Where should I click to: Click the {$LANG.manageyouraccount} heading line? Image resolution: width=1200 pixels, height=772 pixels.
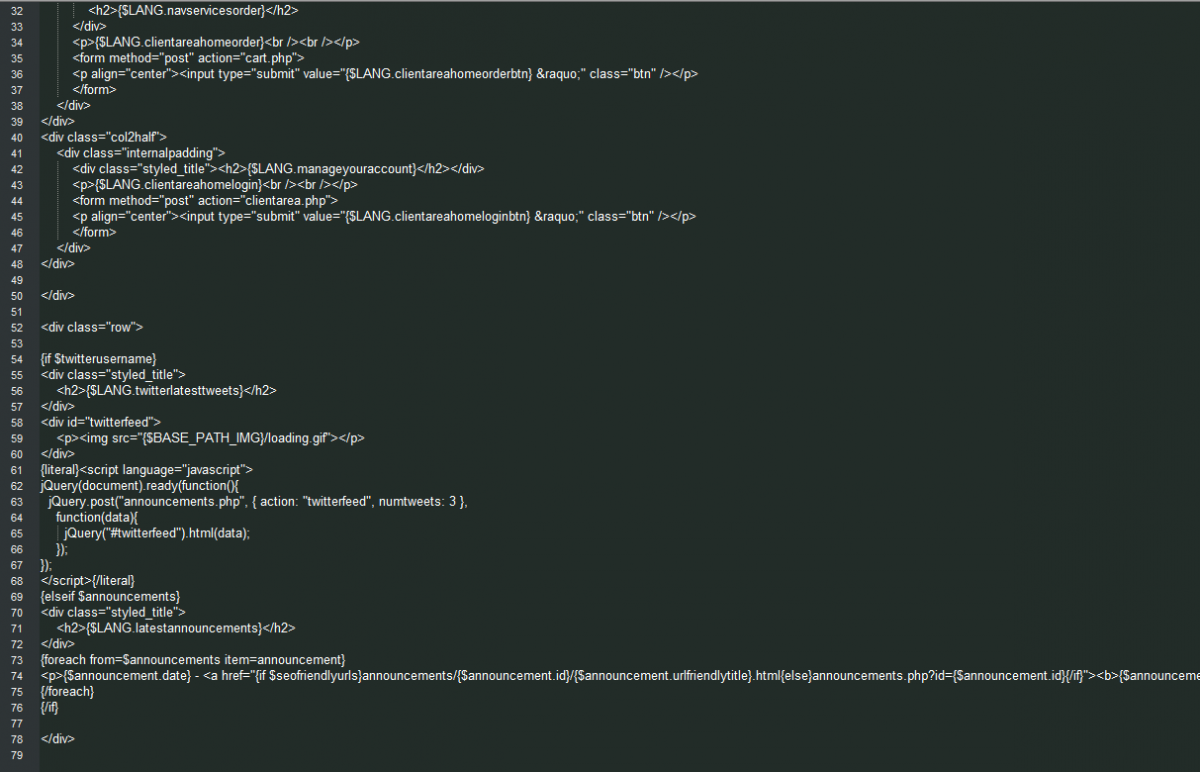(278, 169)
